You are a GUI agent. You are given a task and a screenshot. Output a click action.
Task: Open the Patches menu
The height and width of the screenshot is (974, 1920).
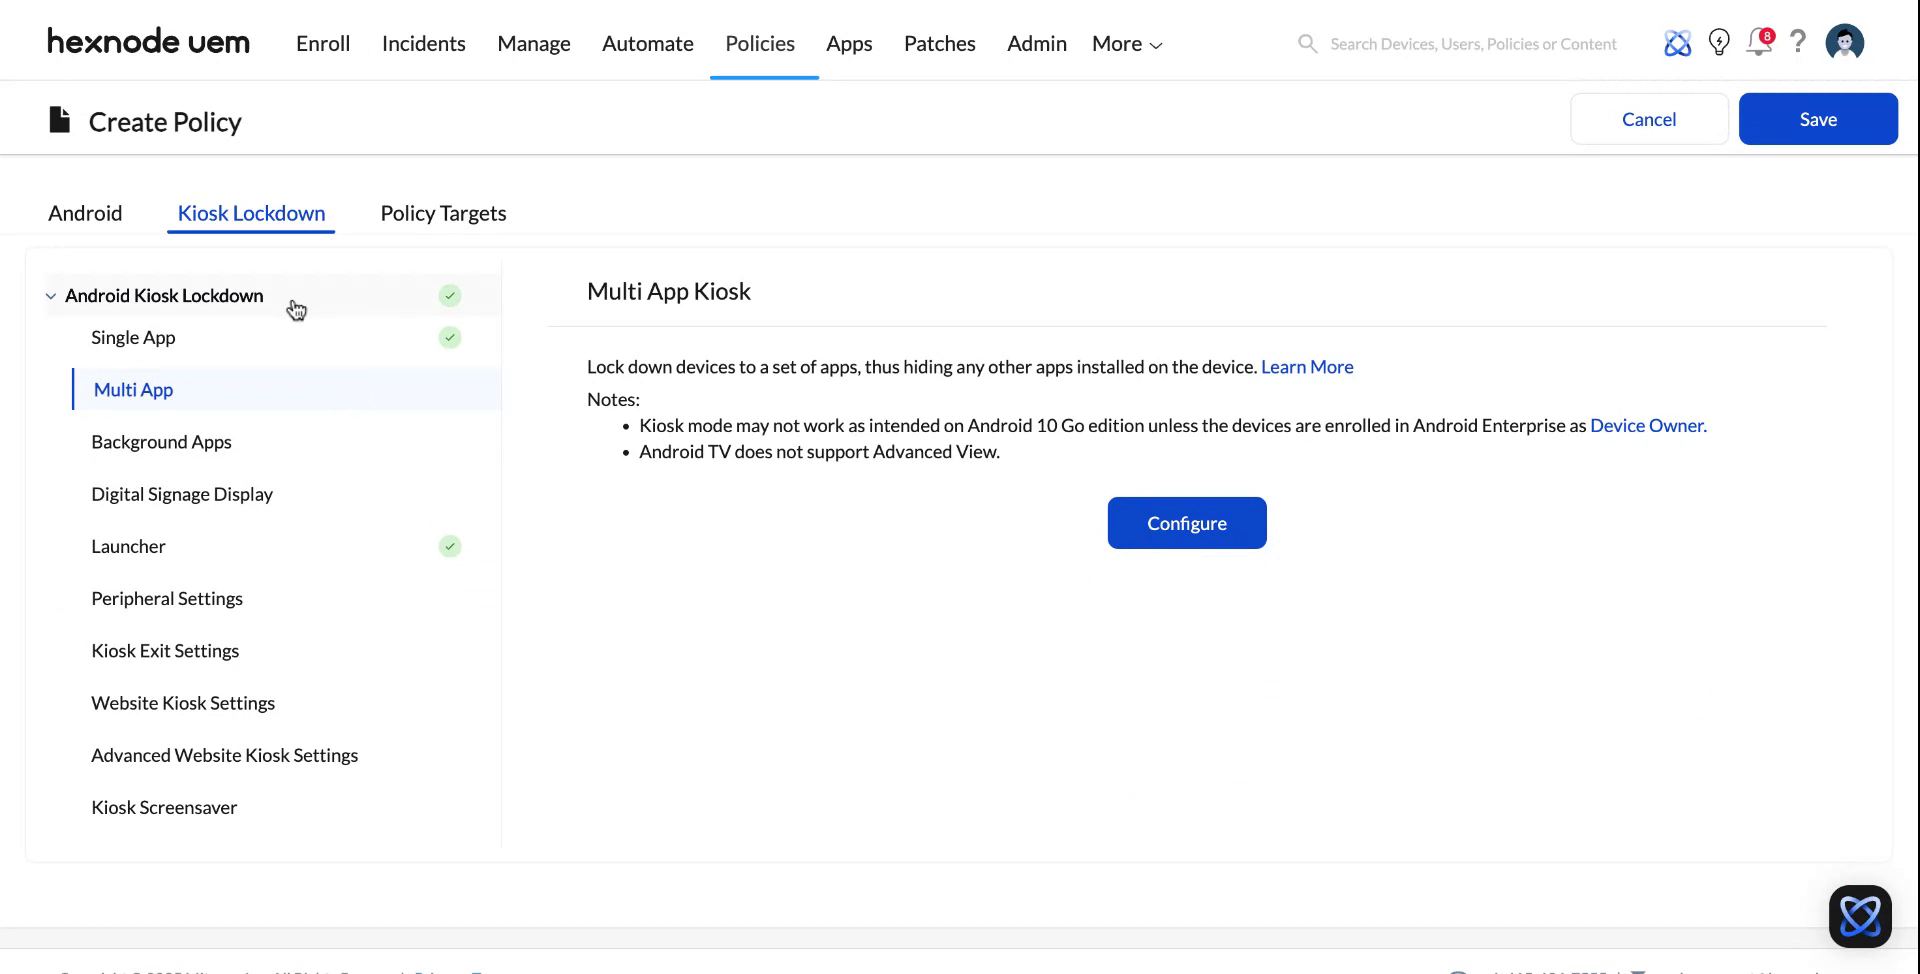939,43
